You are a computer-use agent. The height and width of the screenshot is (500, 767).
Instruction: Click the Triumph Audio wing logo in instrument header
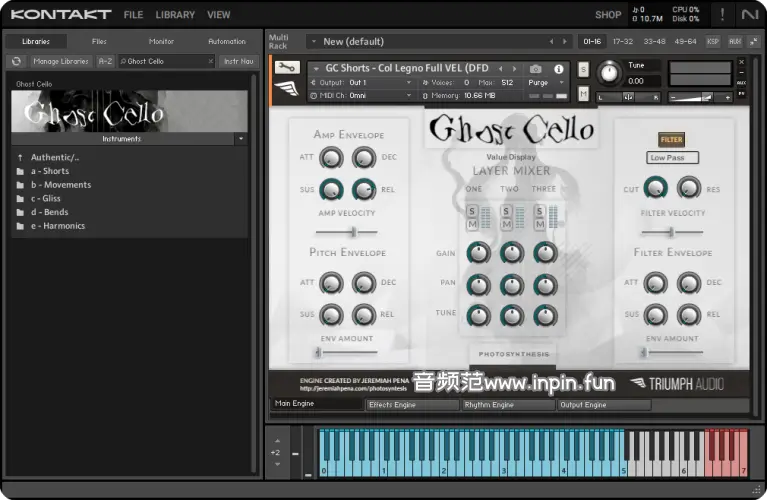[286, 89]
